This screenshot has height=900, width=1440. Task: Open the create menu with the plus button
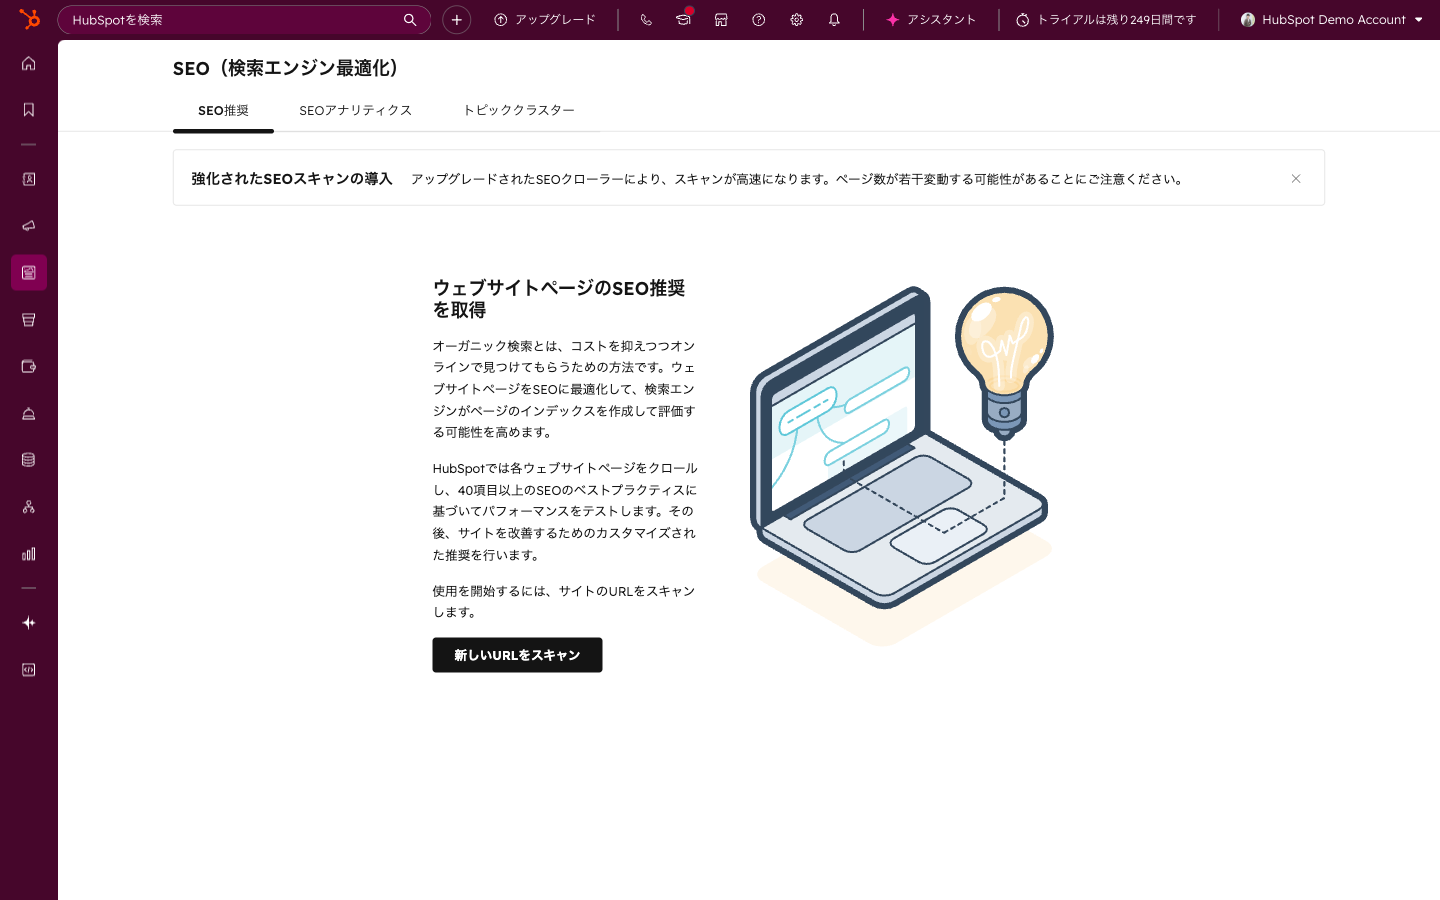click(x=456, y=19)
